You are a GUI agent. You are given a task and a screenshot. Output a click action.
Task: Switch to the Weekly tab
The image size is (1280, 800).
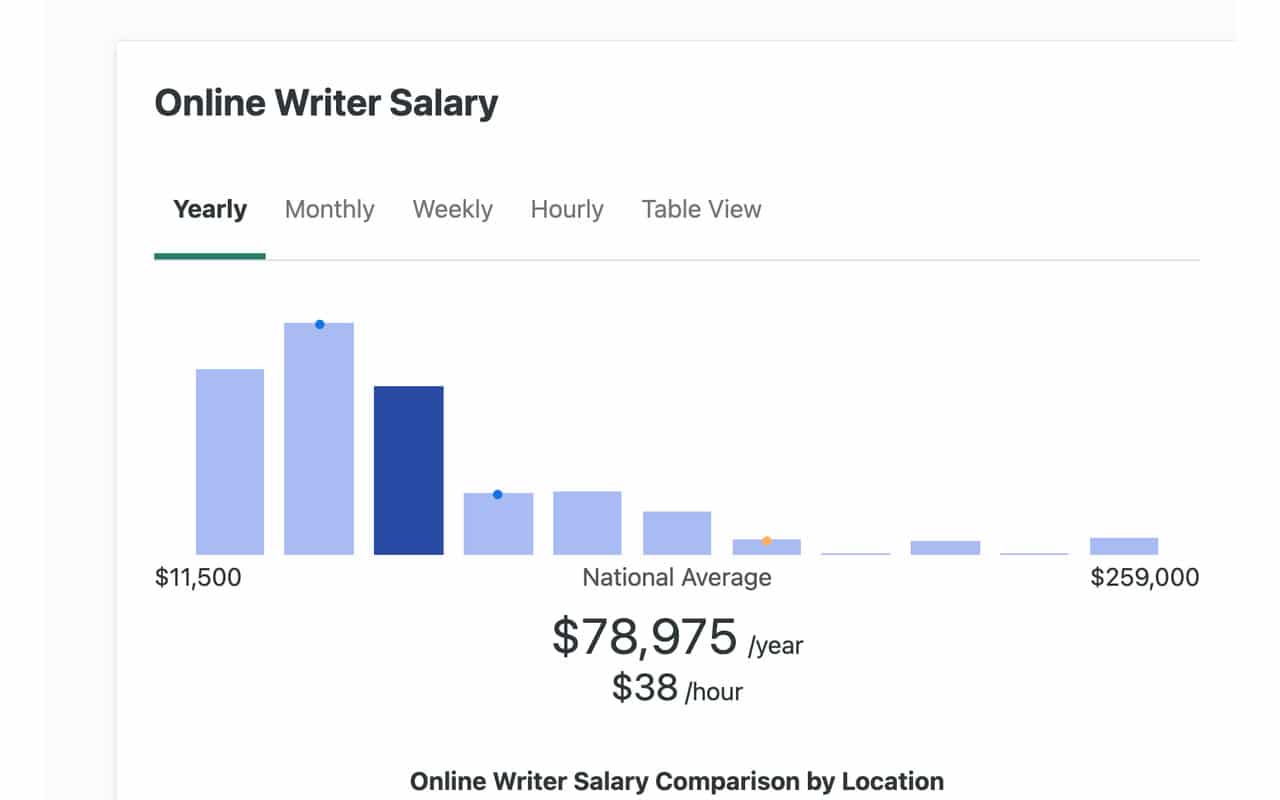[x=452, y=209]
